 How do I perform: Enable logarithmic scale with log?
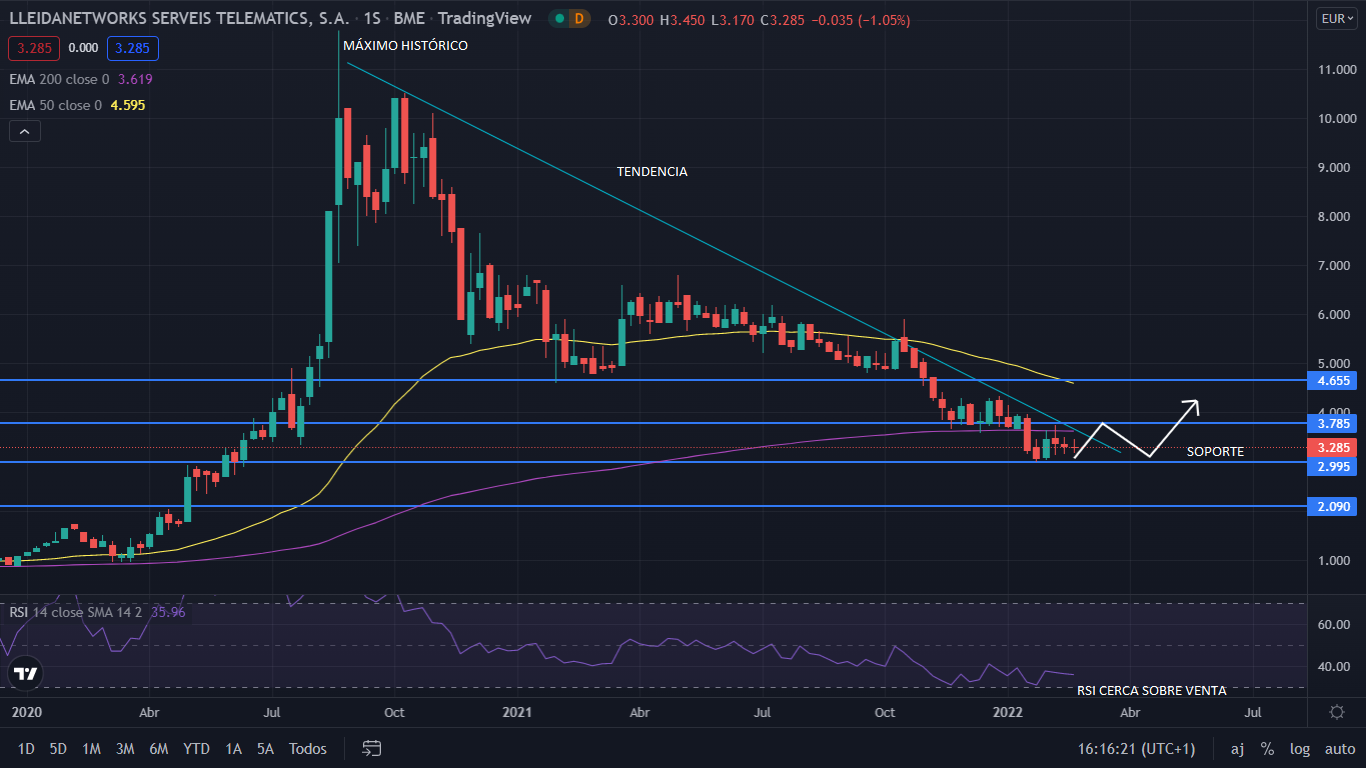[x=1299, y=748]
